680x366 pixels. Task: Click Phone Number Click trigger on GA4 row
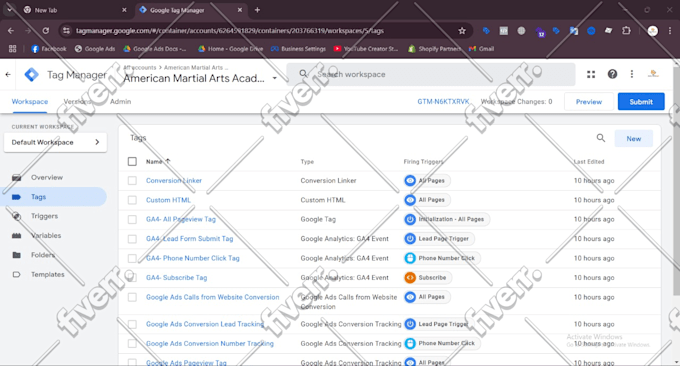coord(442,258)
